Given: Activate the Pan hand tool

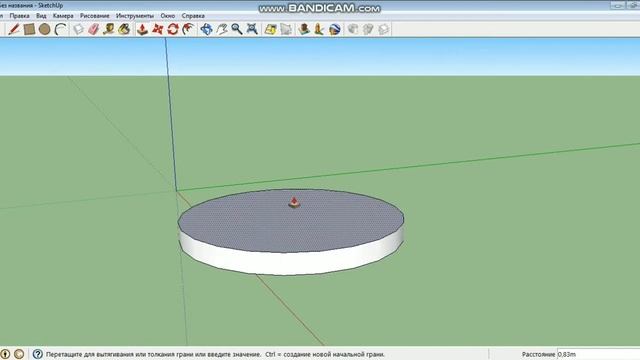Looking at the screenshot, I should (x=222, y=29).
